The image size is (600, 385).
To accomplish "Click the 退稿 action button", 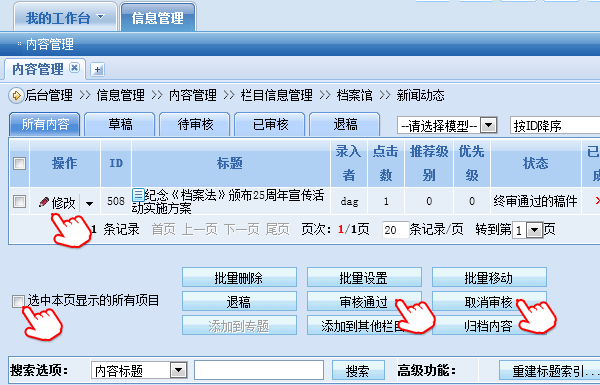I will pyautogui.click(x=239, y=301).
